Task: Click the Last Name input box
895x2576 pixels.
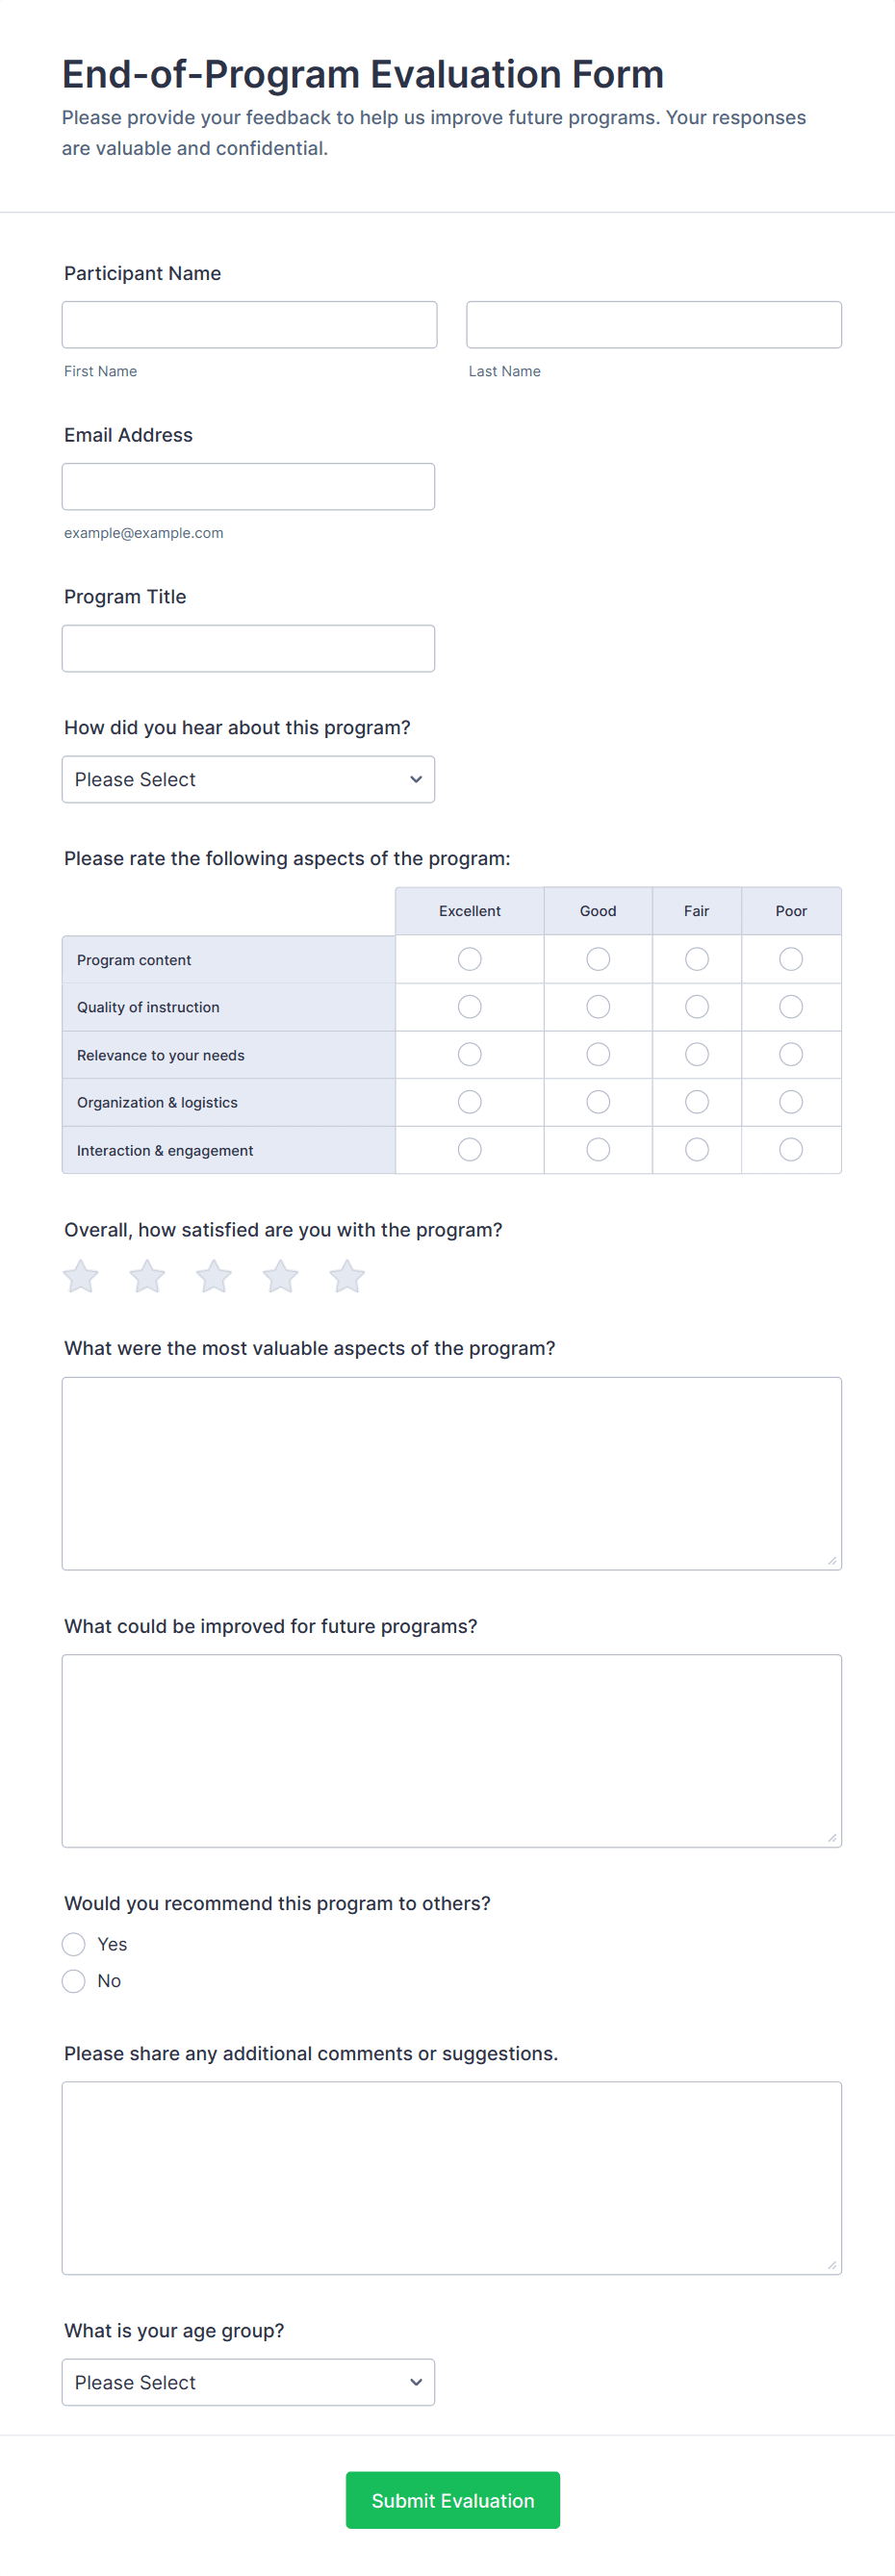Action: (653, 325)
